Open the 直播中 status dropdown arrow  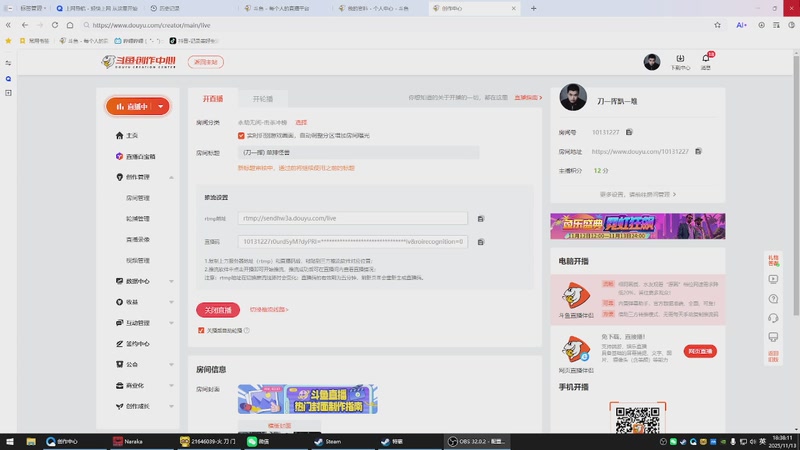(161, 106)
